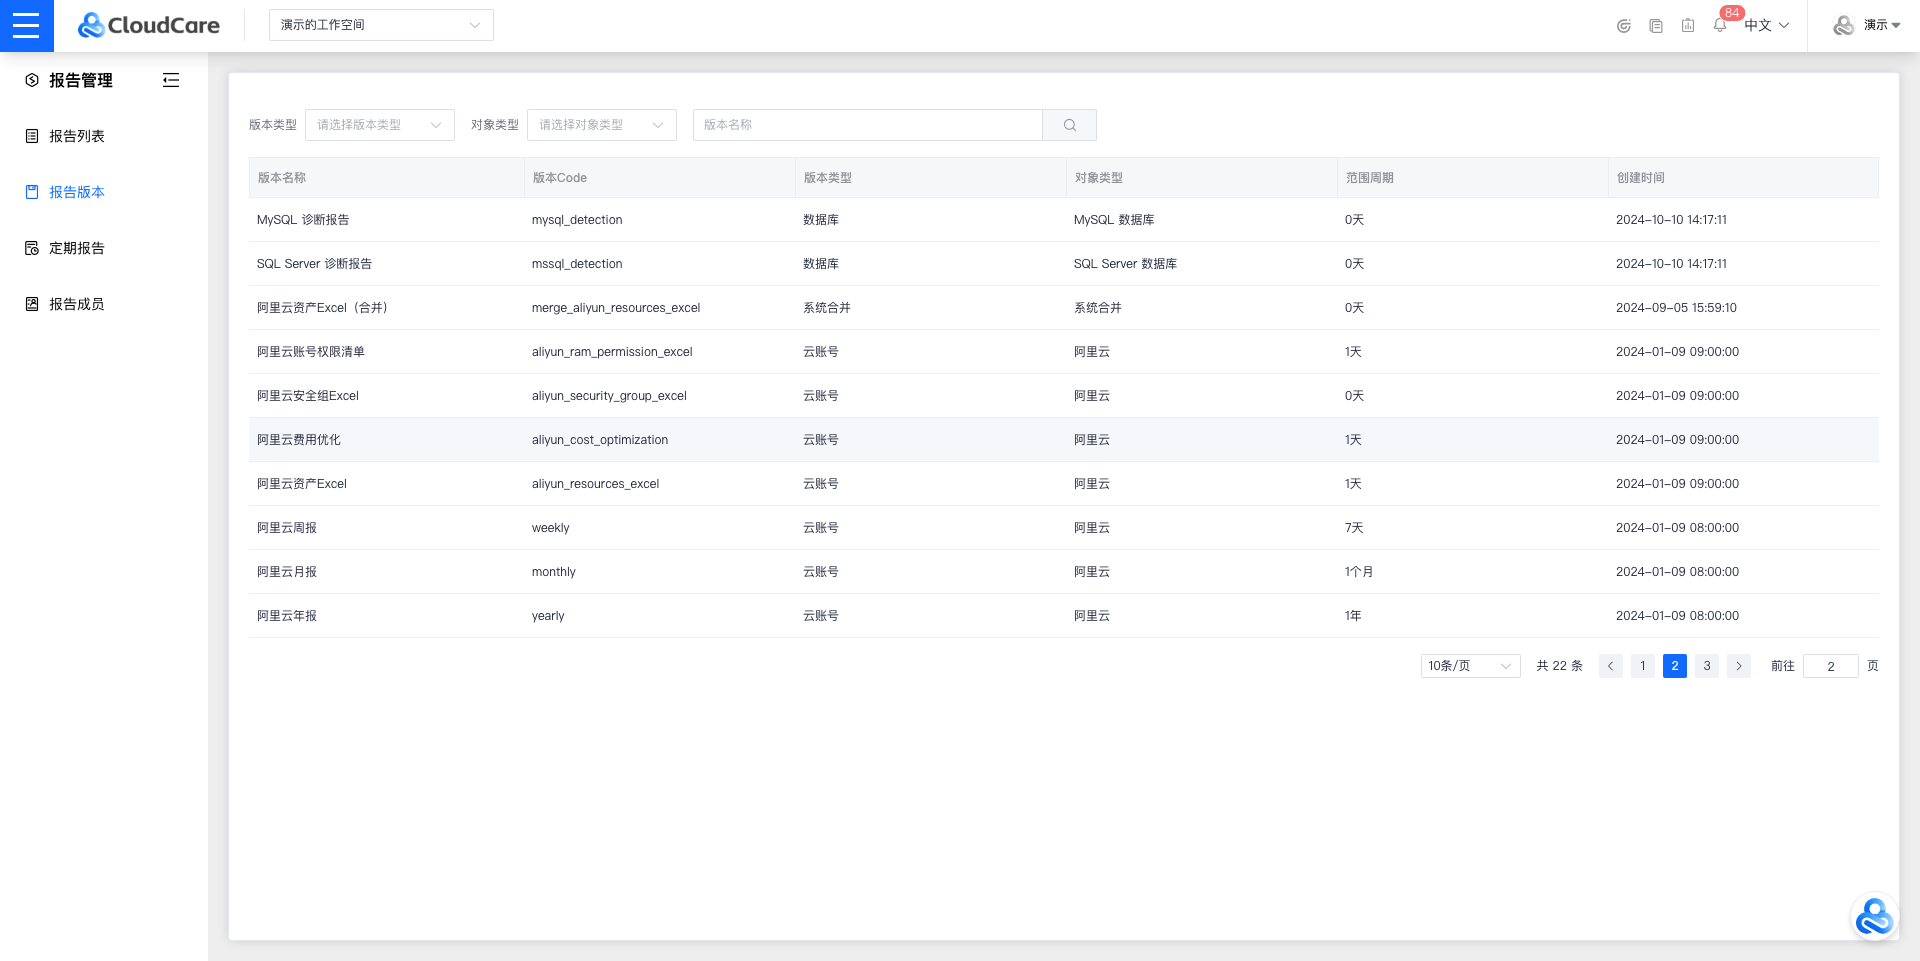Select the 阿里云年报 row name
Screen dimensions: 1920x961
click(287, 616)
